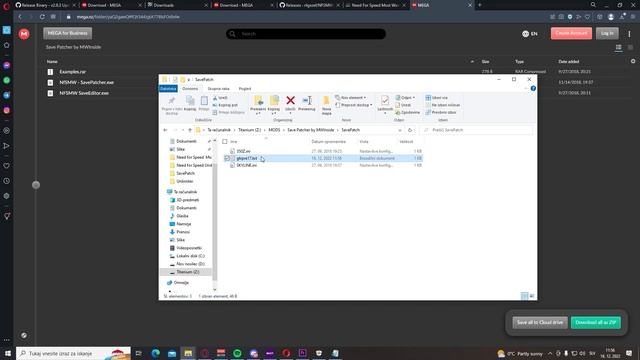The image size is (640, 360).
Task: Click the Explorer Back arrow
Action: click(x=165, y=130)
